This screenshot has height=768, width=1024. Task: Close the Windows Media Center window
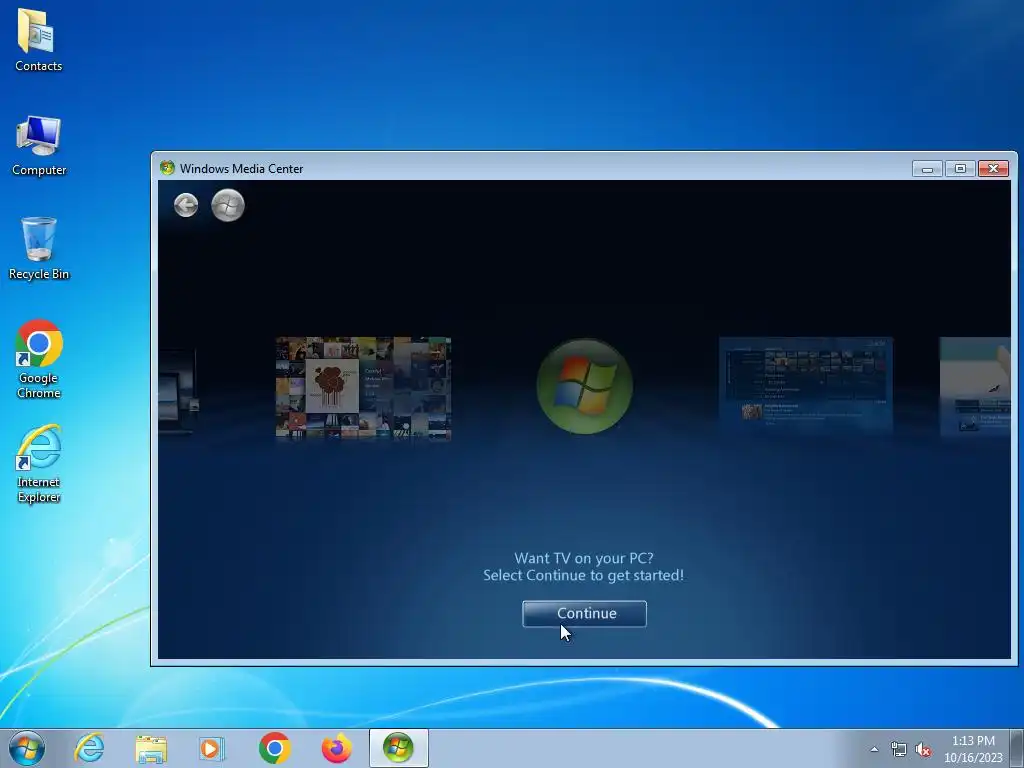click(x=993, y=168)
